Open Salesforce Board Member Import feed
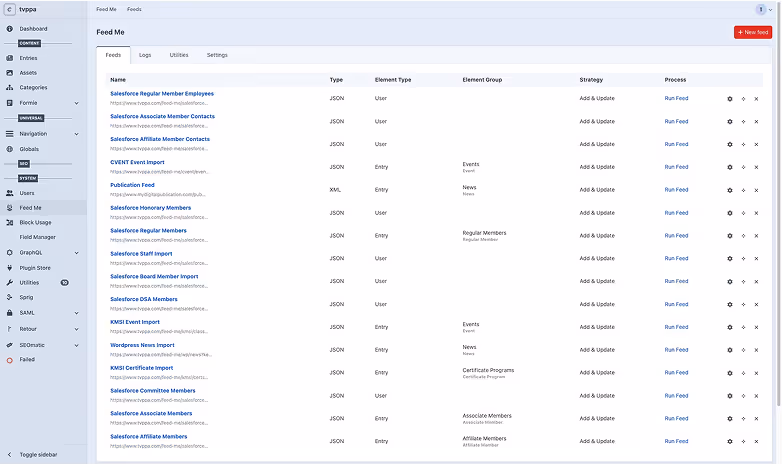 [x=154, y=276]
